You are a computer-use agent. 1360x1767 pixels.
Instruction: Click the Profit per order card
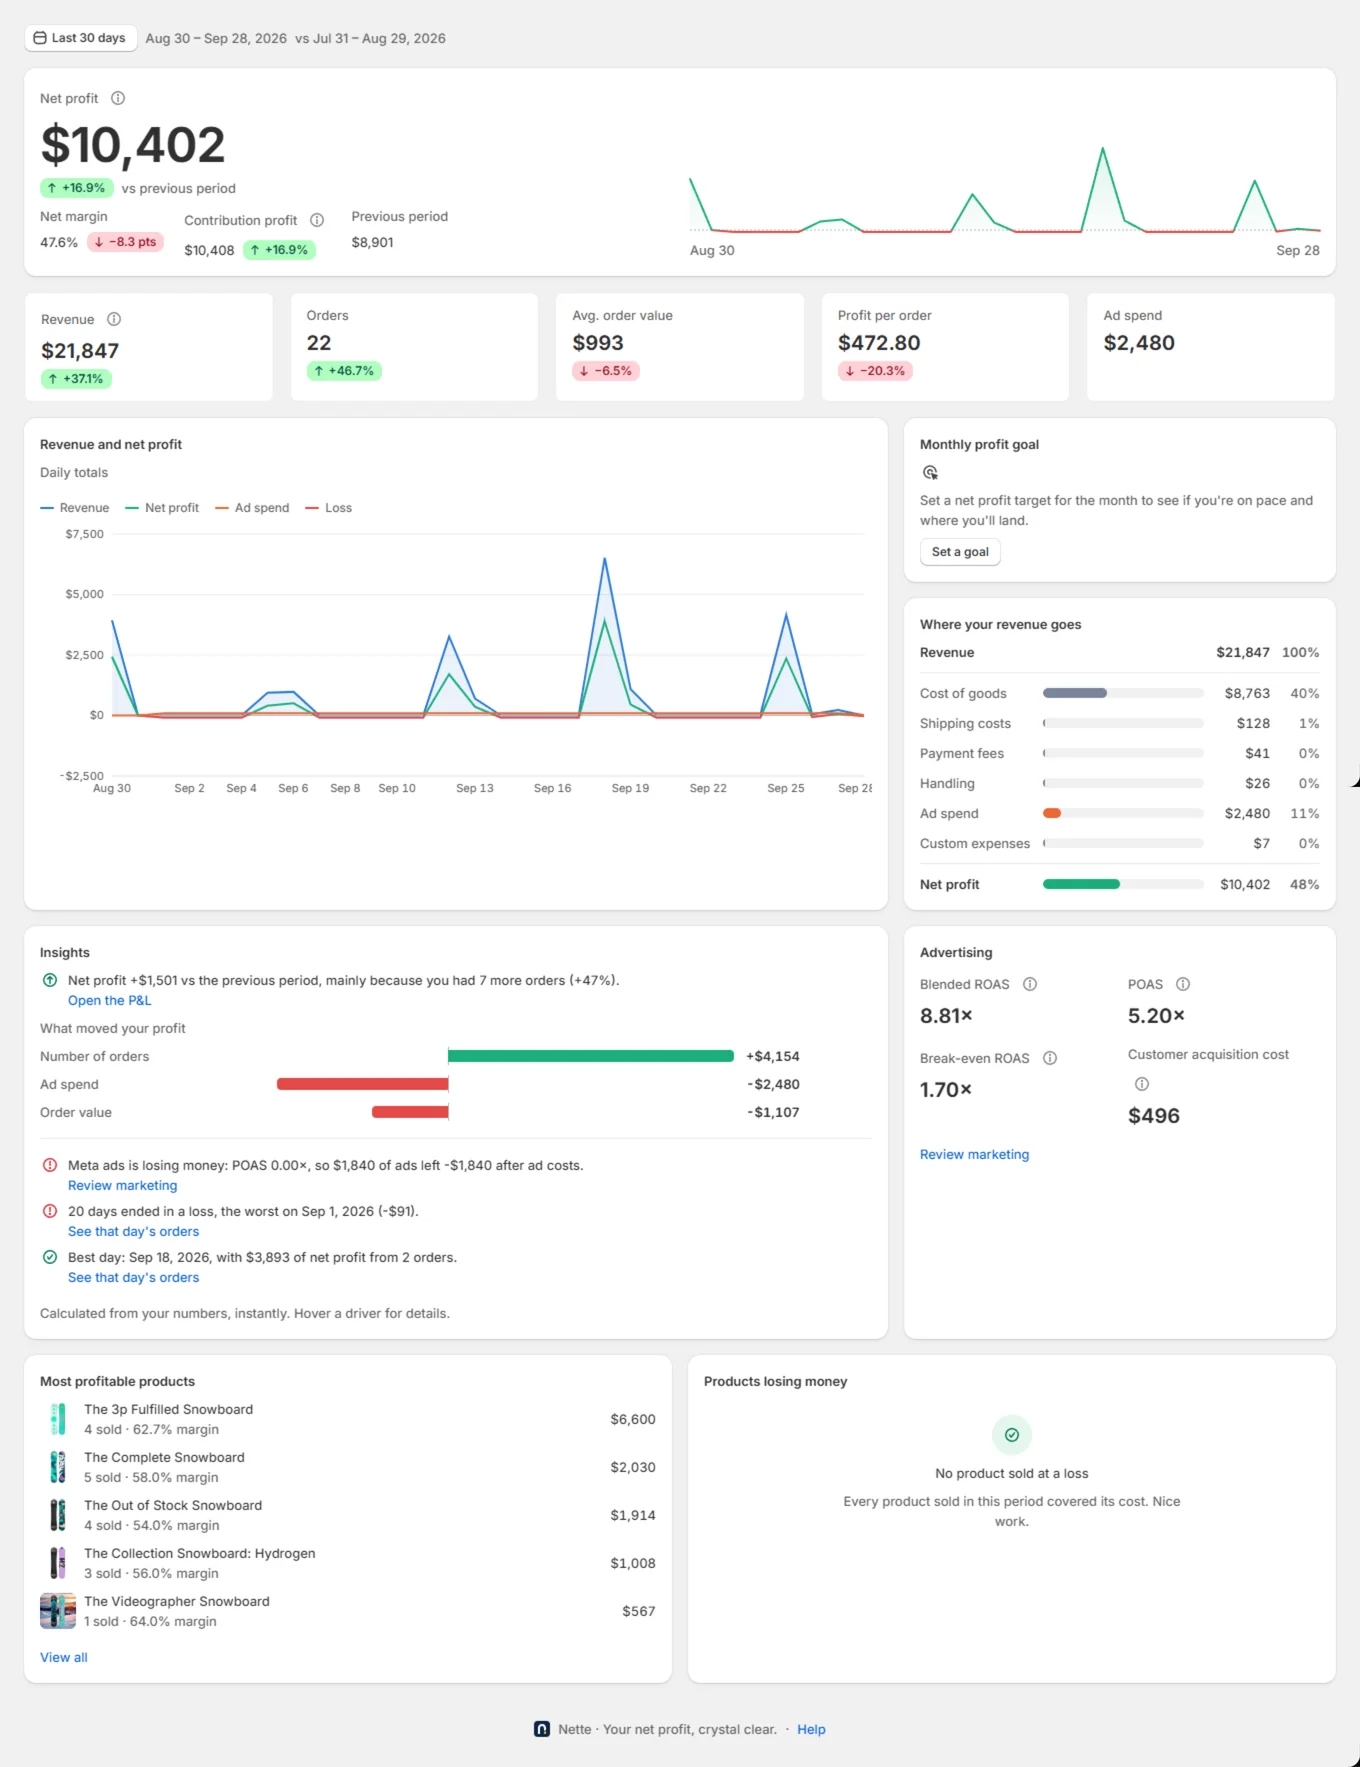[x=945, y=347]
